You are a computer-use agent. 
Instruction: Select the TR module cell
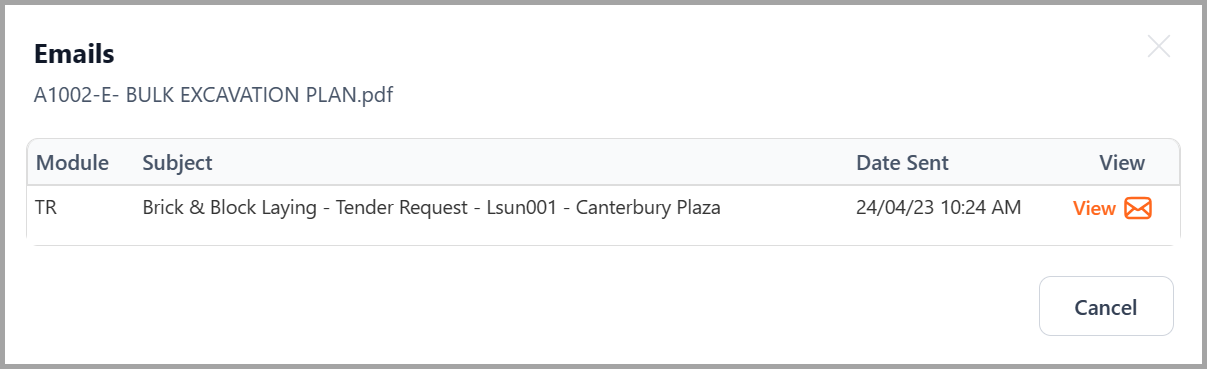tap(47, 208)
